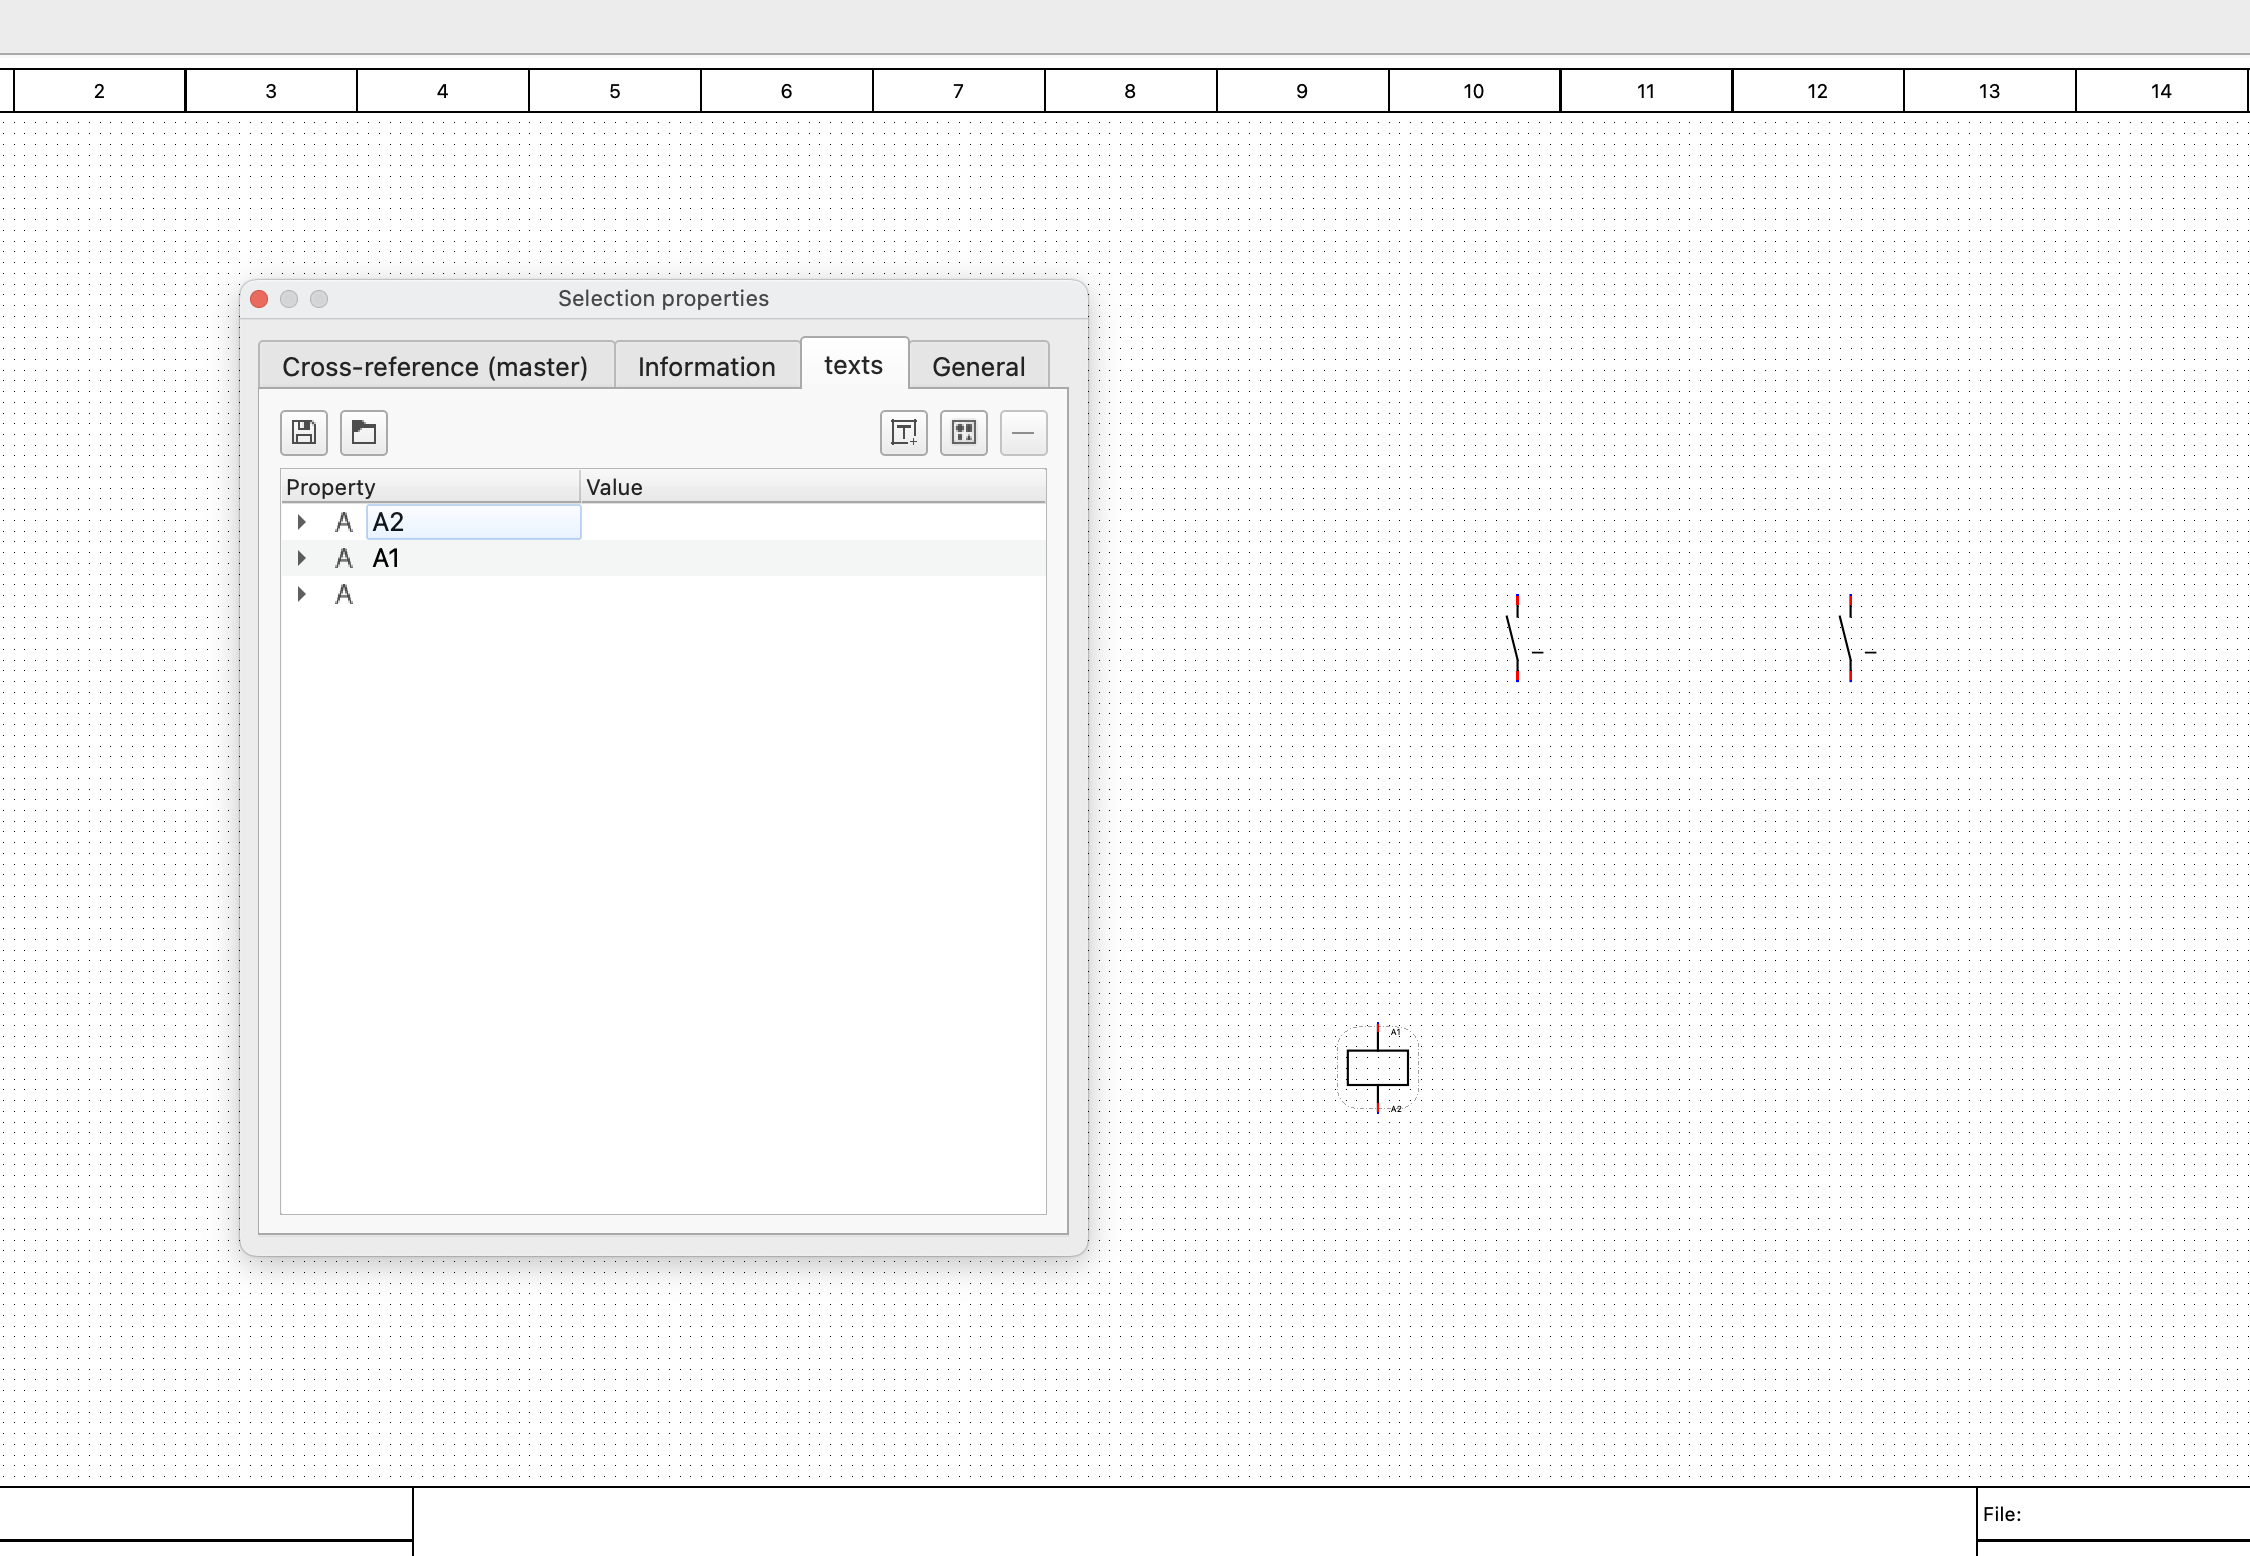The height and width of the screenshot is (1556, 2250).
Task: Switch to the Cross-reference (master) tab
Action: tap(435, 366)
